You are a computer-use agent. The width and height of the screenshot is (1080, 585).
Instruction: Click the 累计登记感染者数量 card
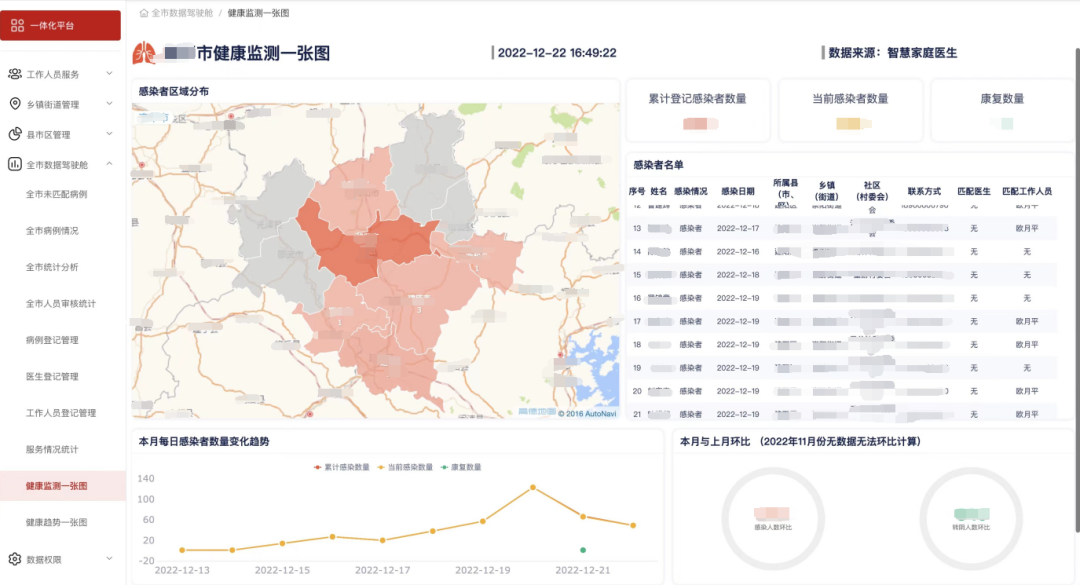pyautogui.click(x=698, y=110)
